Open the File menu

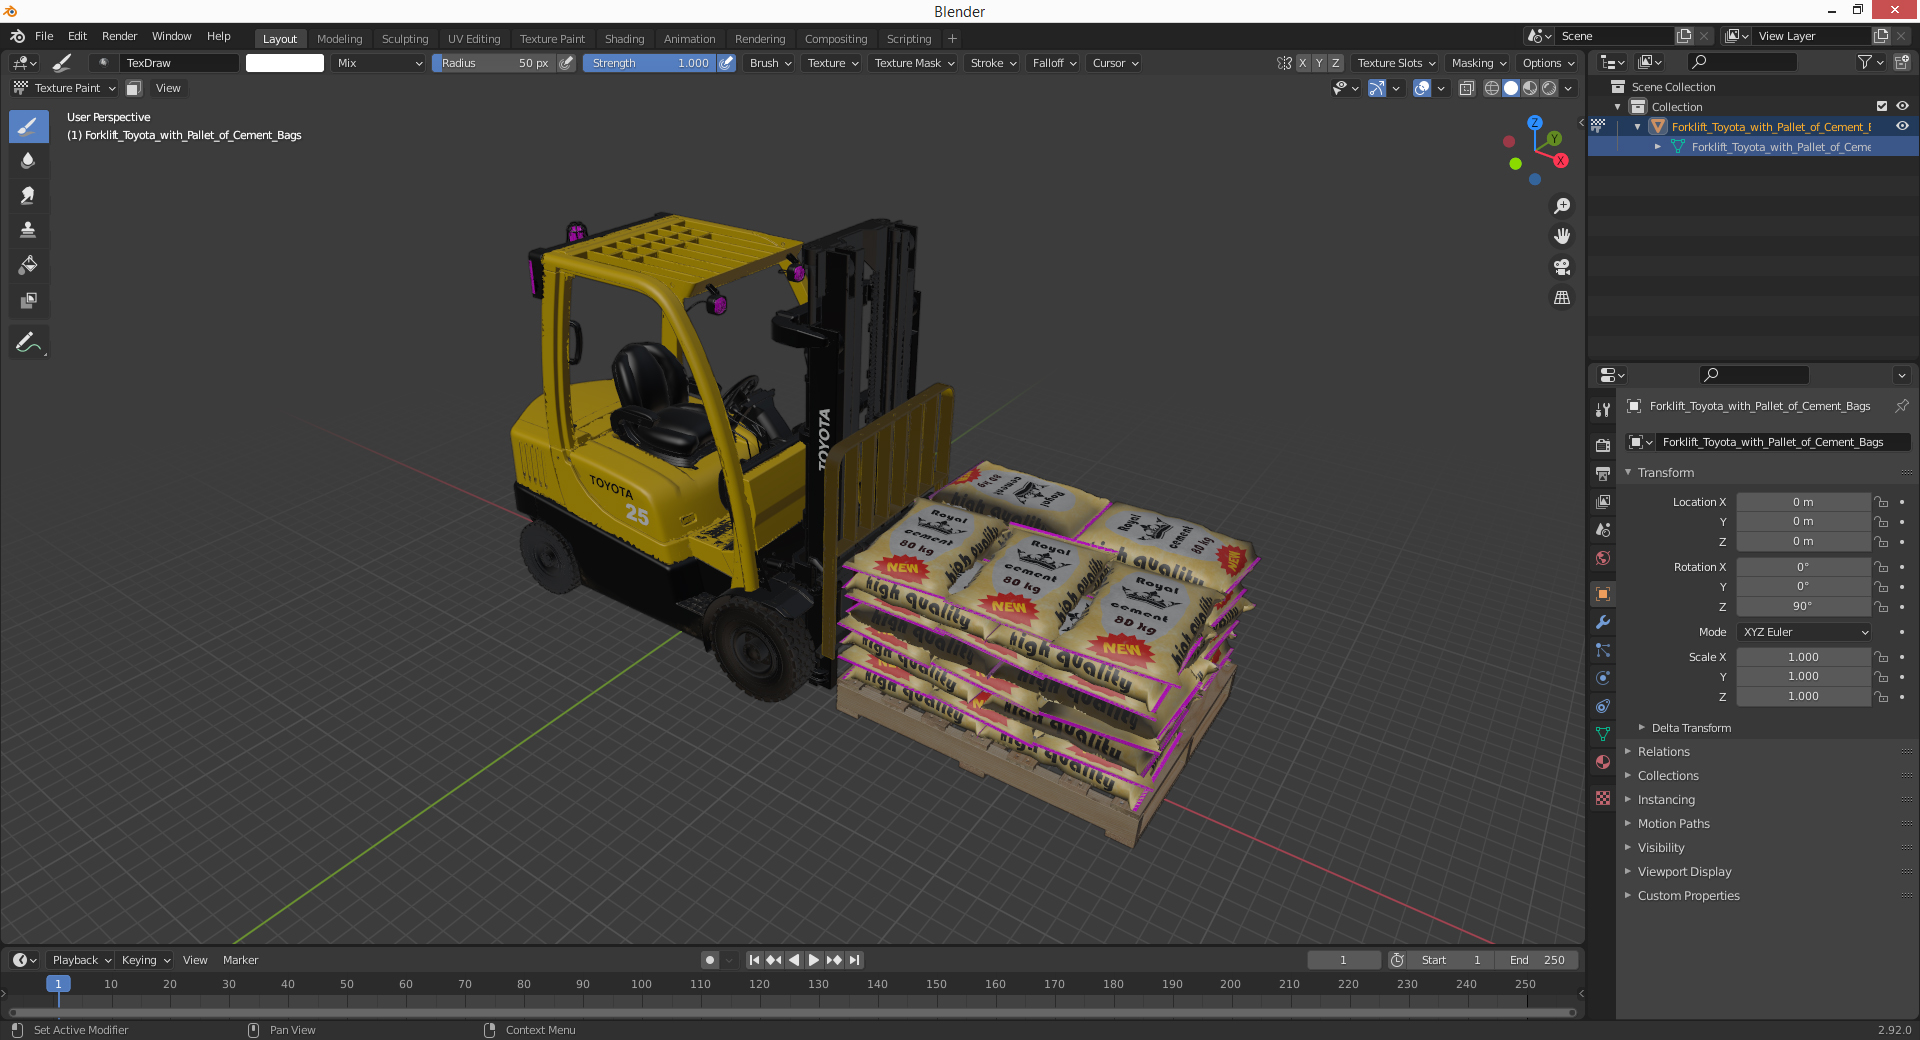coord(44,36)
